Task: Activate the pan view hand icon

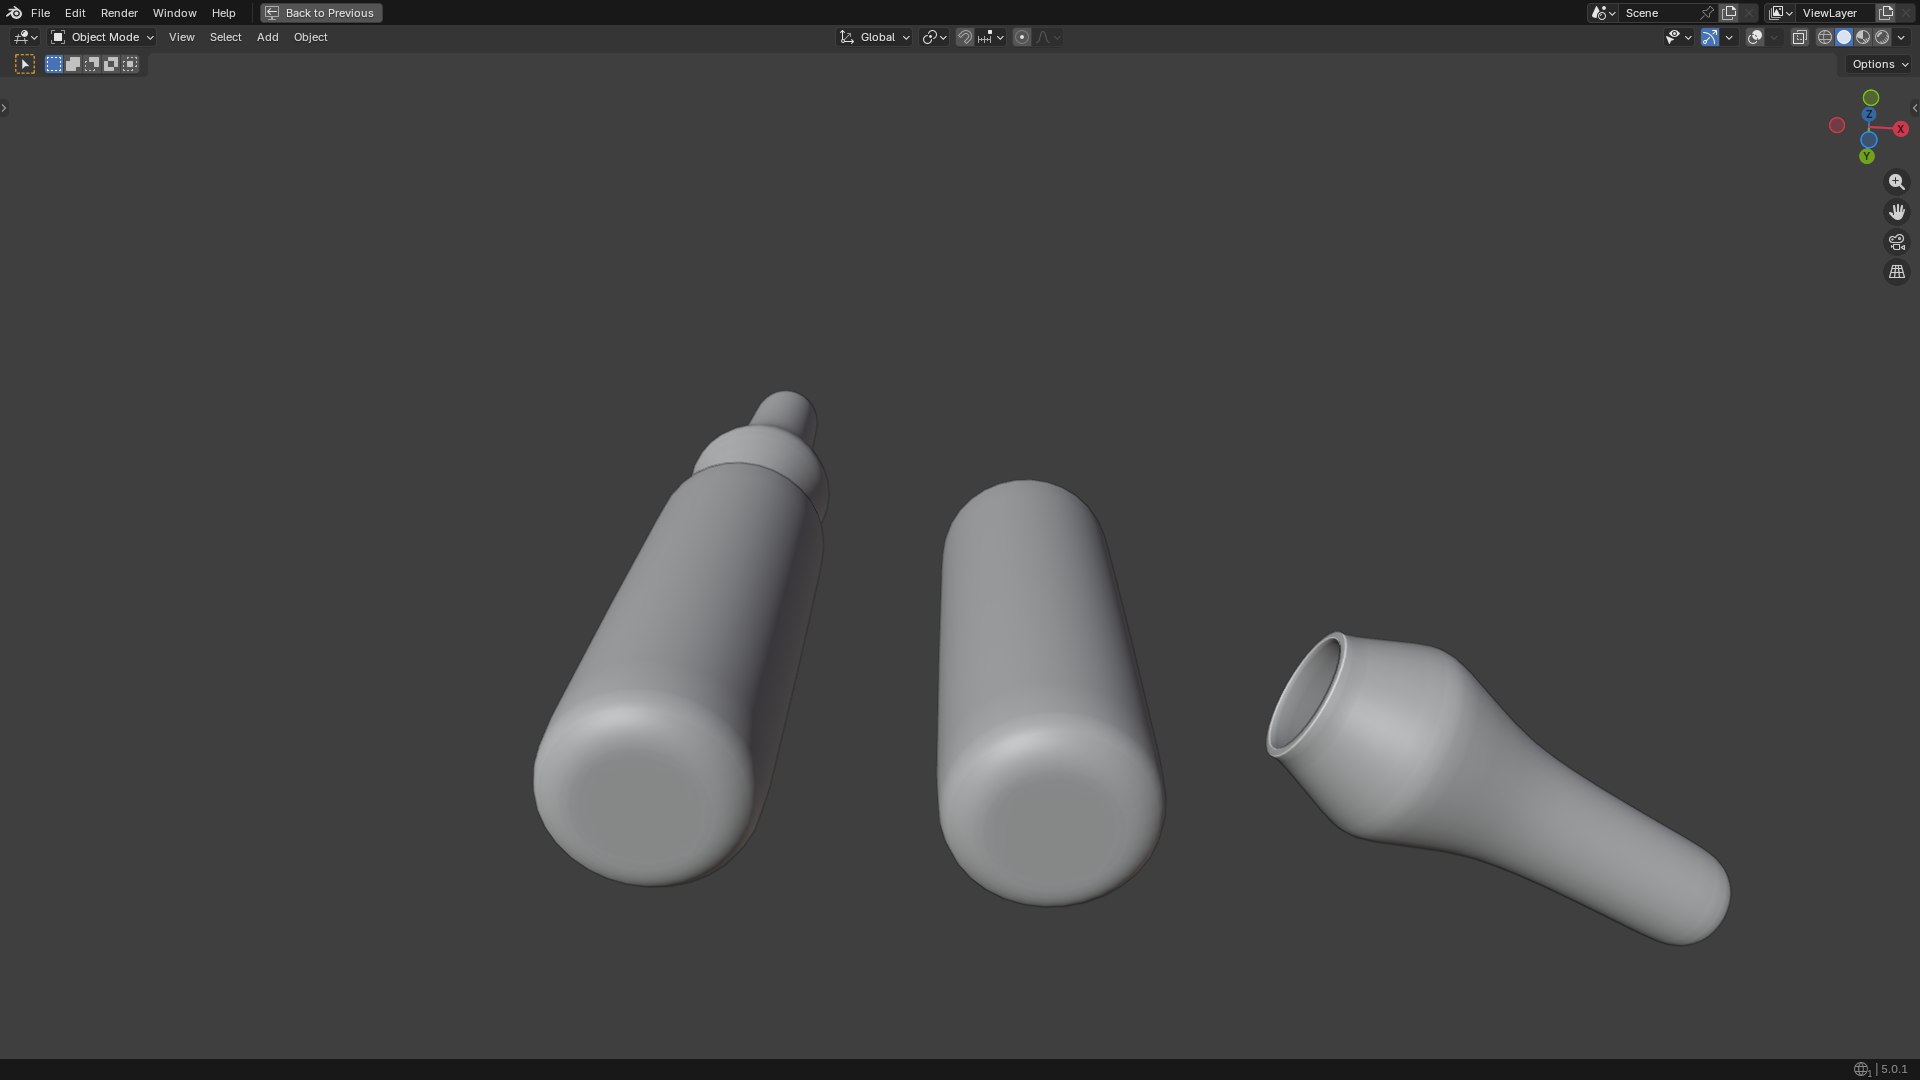Action: click(x=1896, y=212)
